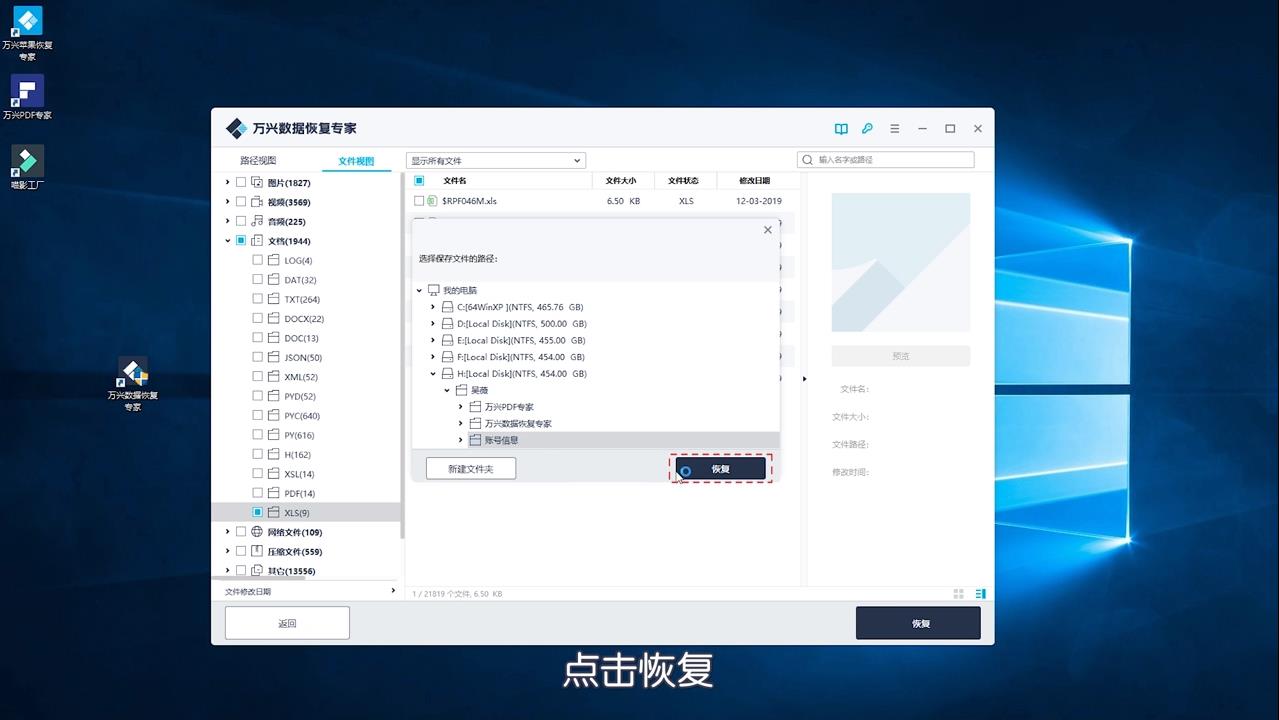Screen dimensions: 1279x720
Task: Sort by 文件大小 column header
Action: [621, 181]
